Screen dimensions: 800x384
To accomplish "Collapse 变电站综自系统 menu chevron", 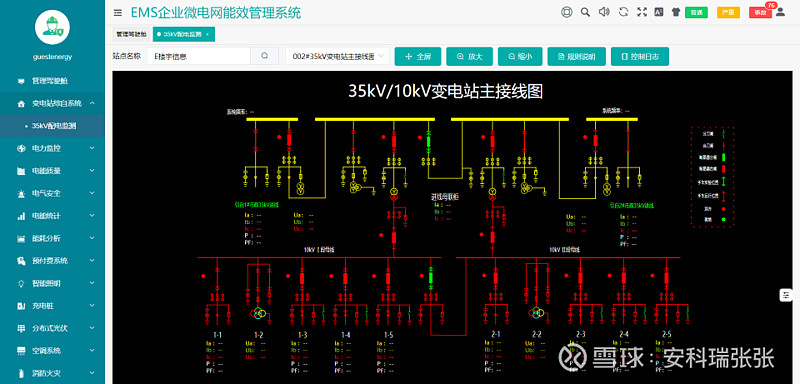I will tap(92, 104).
